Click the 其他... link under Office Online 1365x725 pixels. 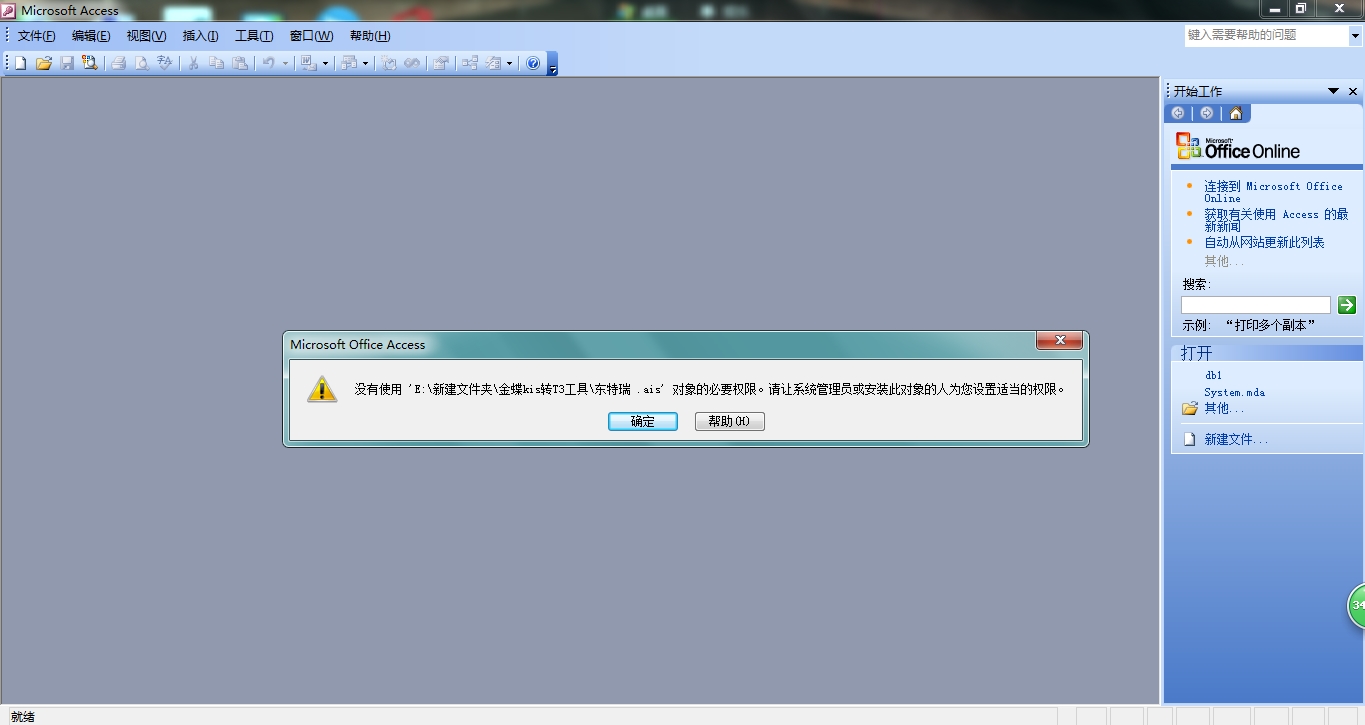click(1224, 262)
